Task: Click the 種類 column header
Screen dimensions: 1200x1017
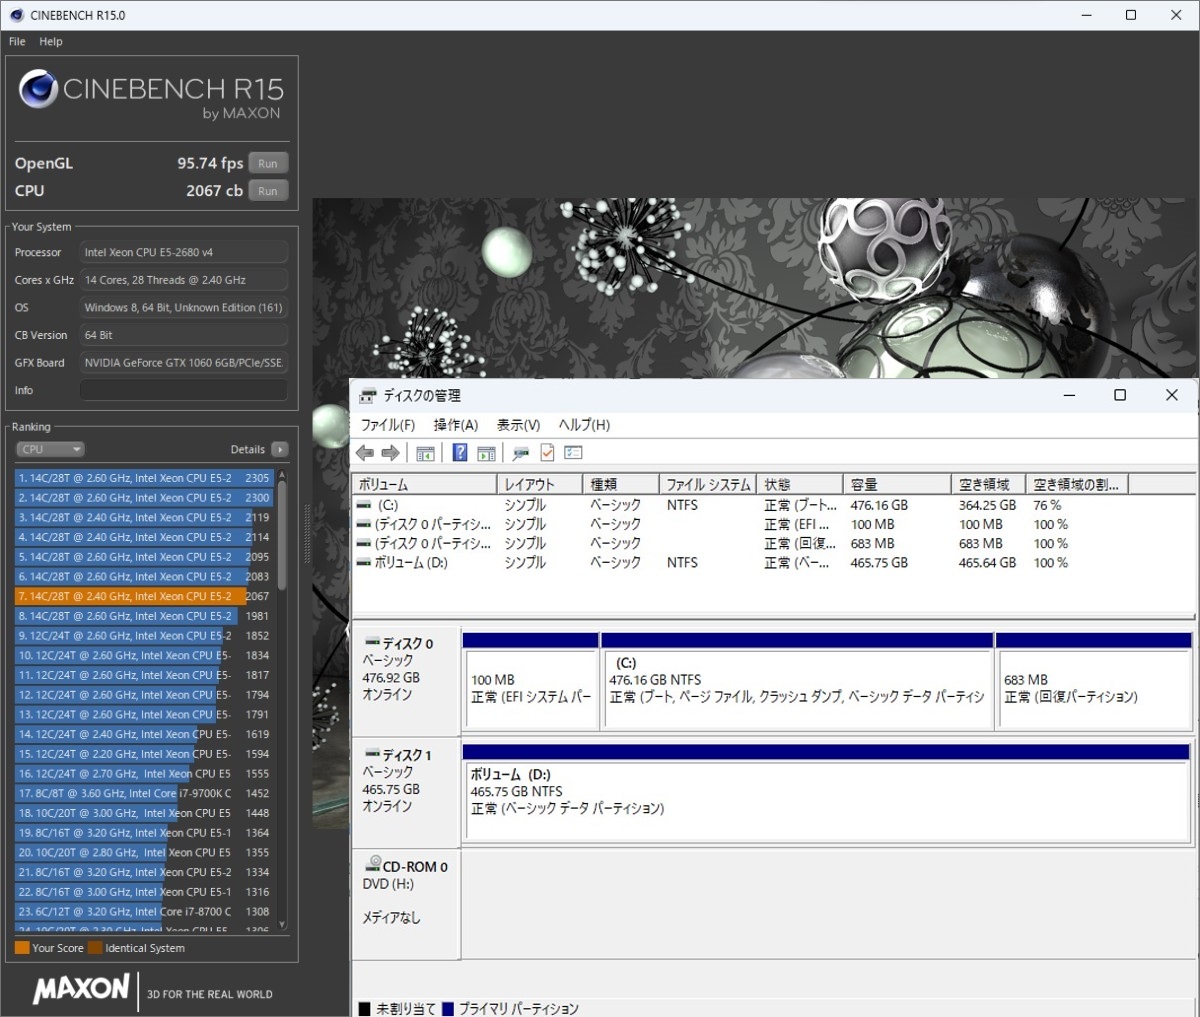Action: (621, 484)
